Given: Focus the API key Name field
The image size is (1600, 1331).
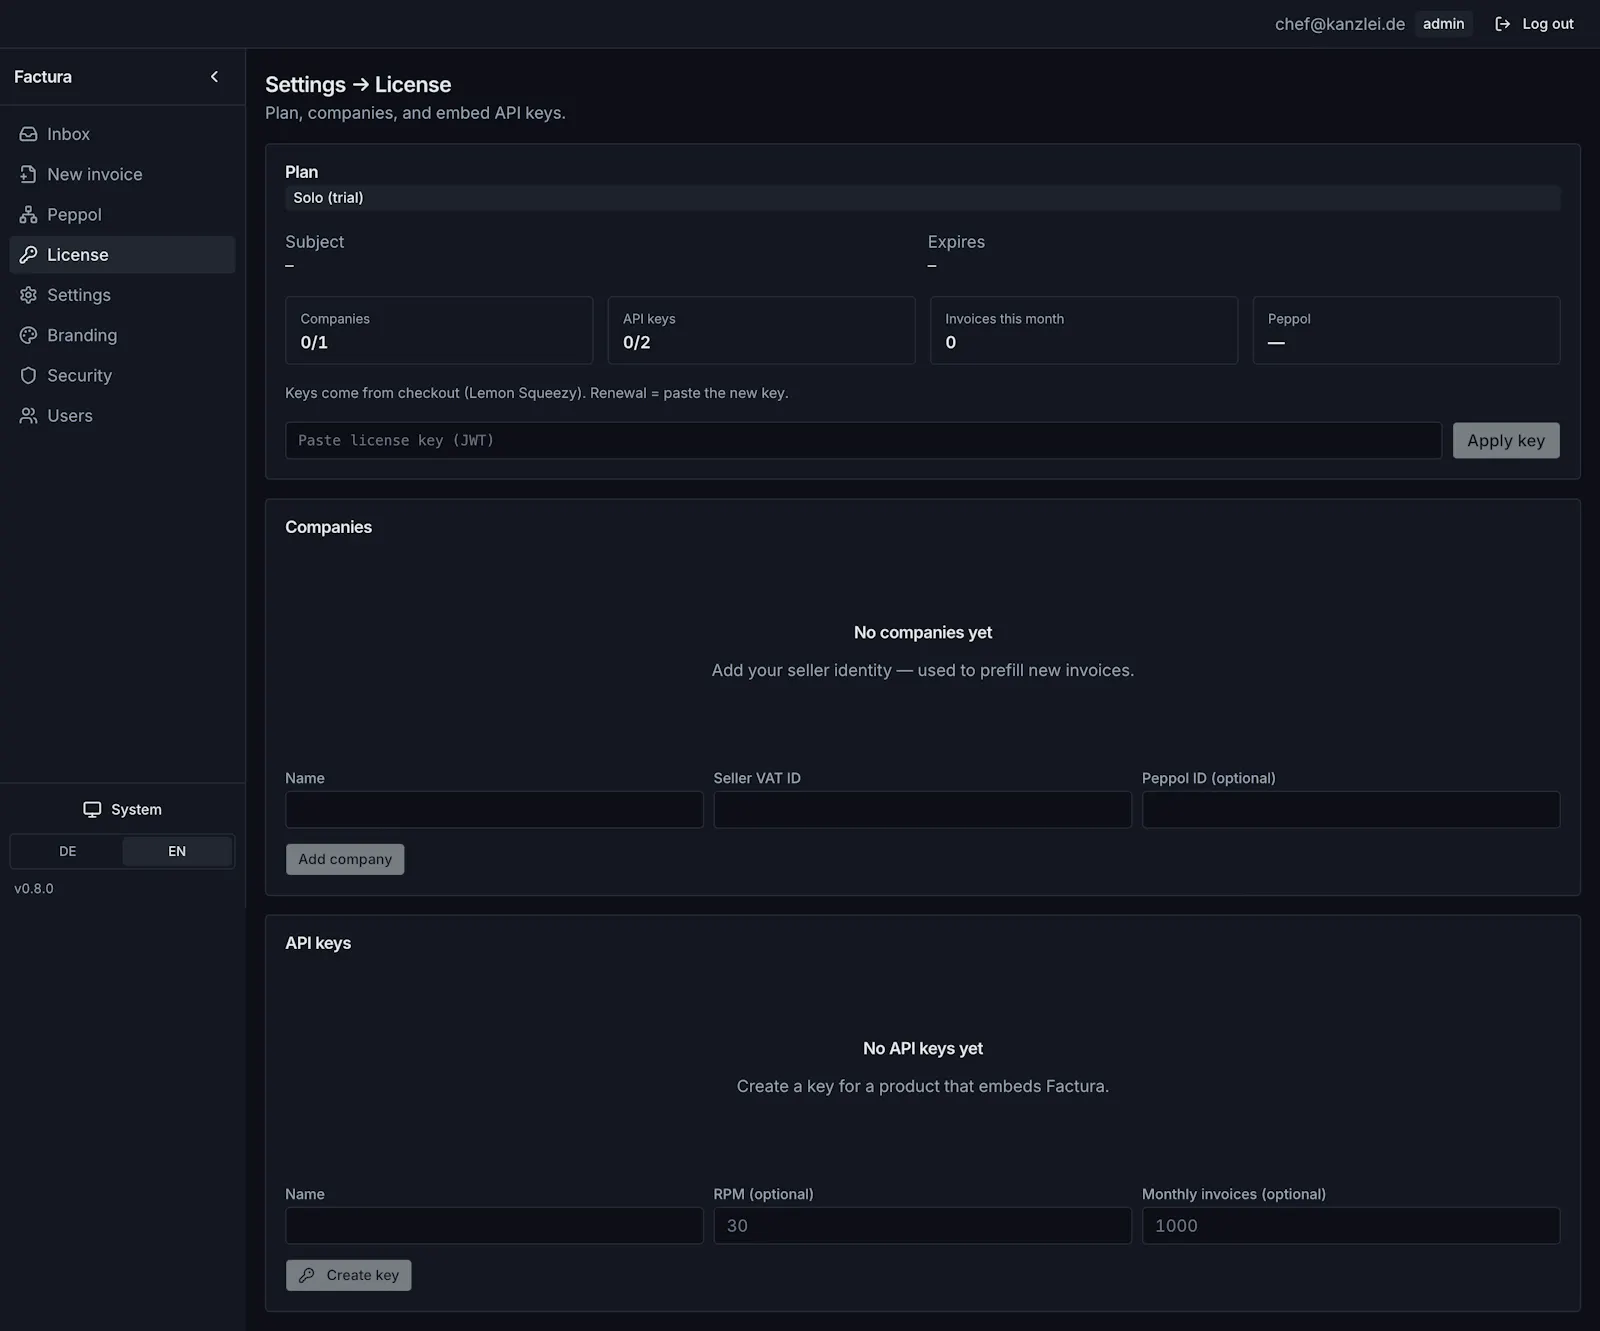Looking at the screenshot, I should click(x=494, y=1226).
